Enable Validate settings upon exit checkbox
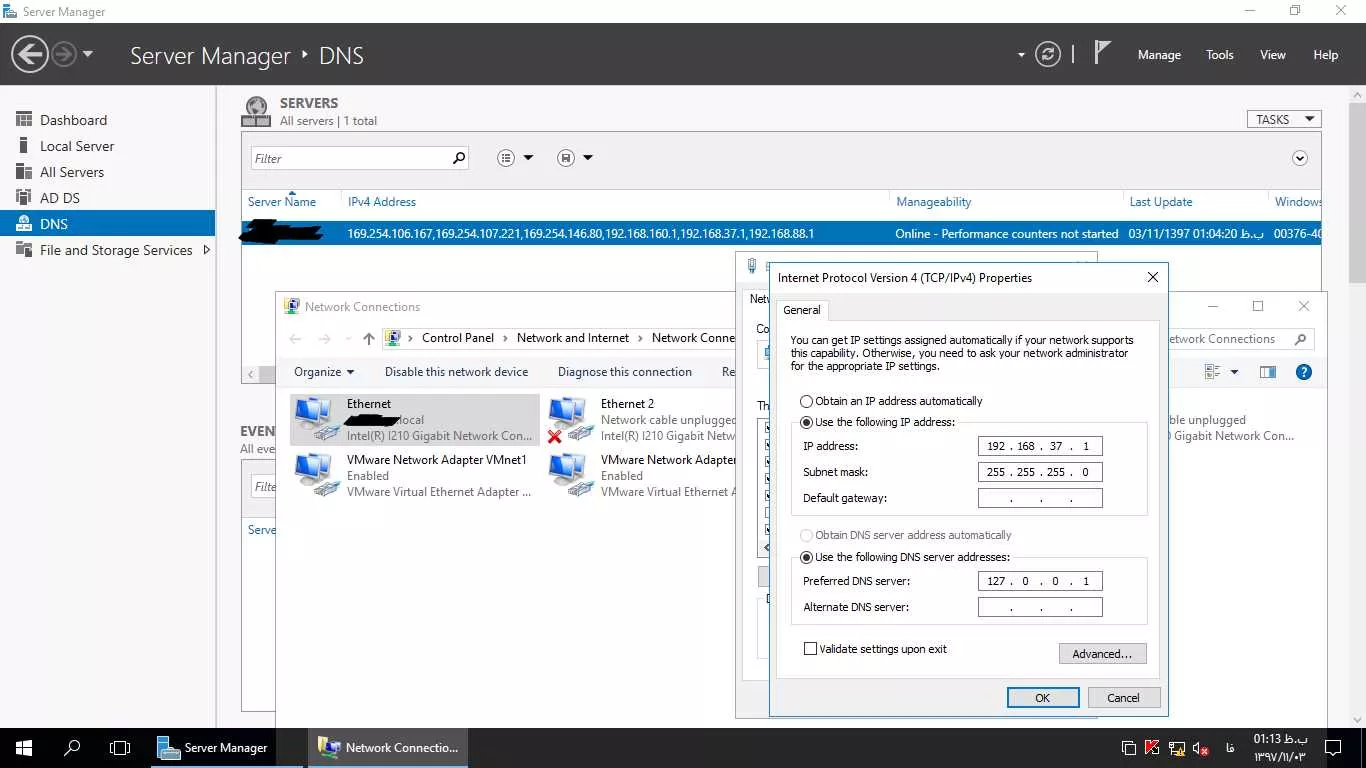The image size is (1366, 768). coord(810,649)
